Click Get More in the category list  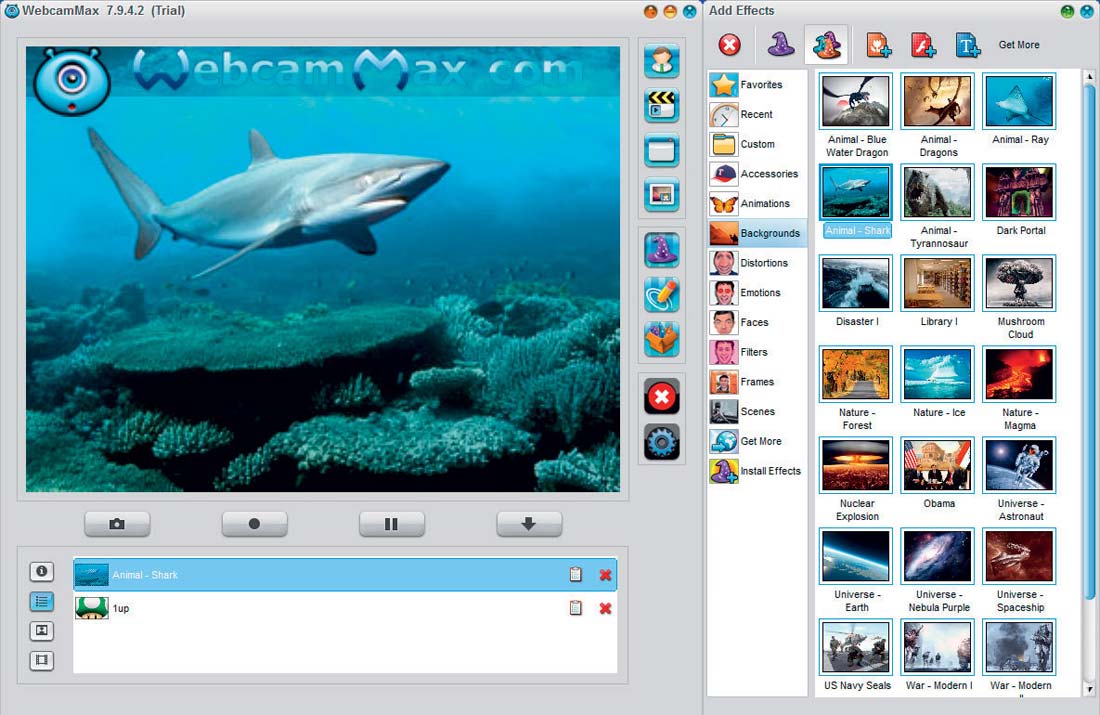757,441
